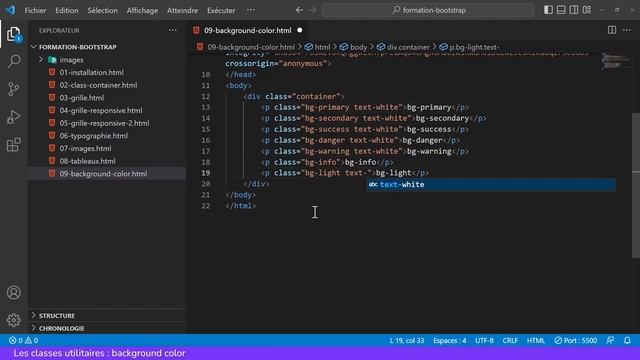
Task: Click the editor vertical scrollbar
Action: tap(636, 185)
